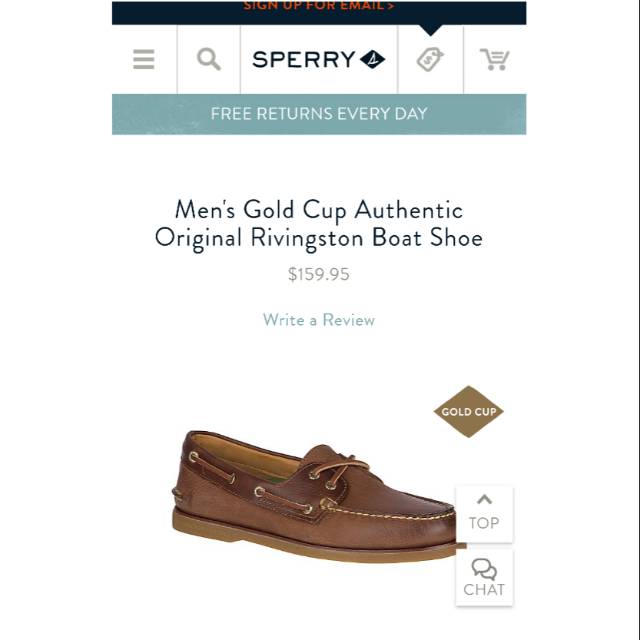The image size is (640, 640).
Task: Open the price tag offers icon
Action: click(430, 60)
